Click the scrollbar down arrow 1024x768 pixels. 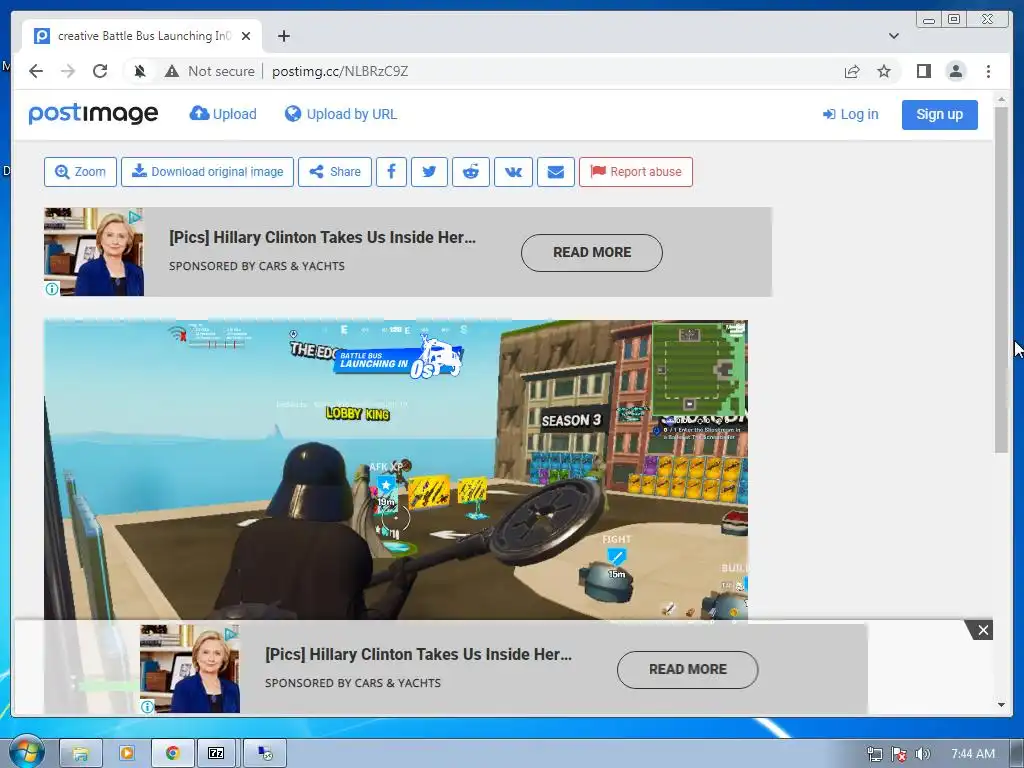pyautogui.click(x=1001, y=705)
